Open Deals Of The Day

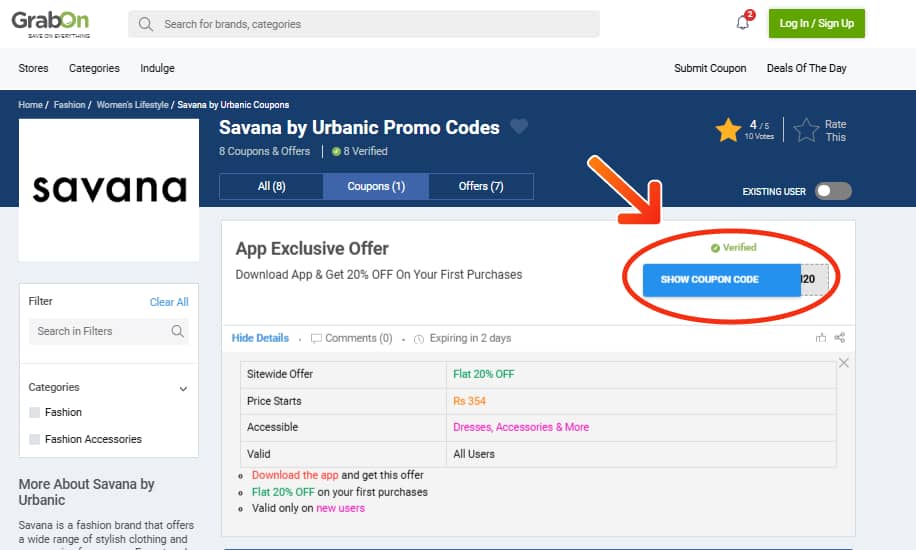806,68
